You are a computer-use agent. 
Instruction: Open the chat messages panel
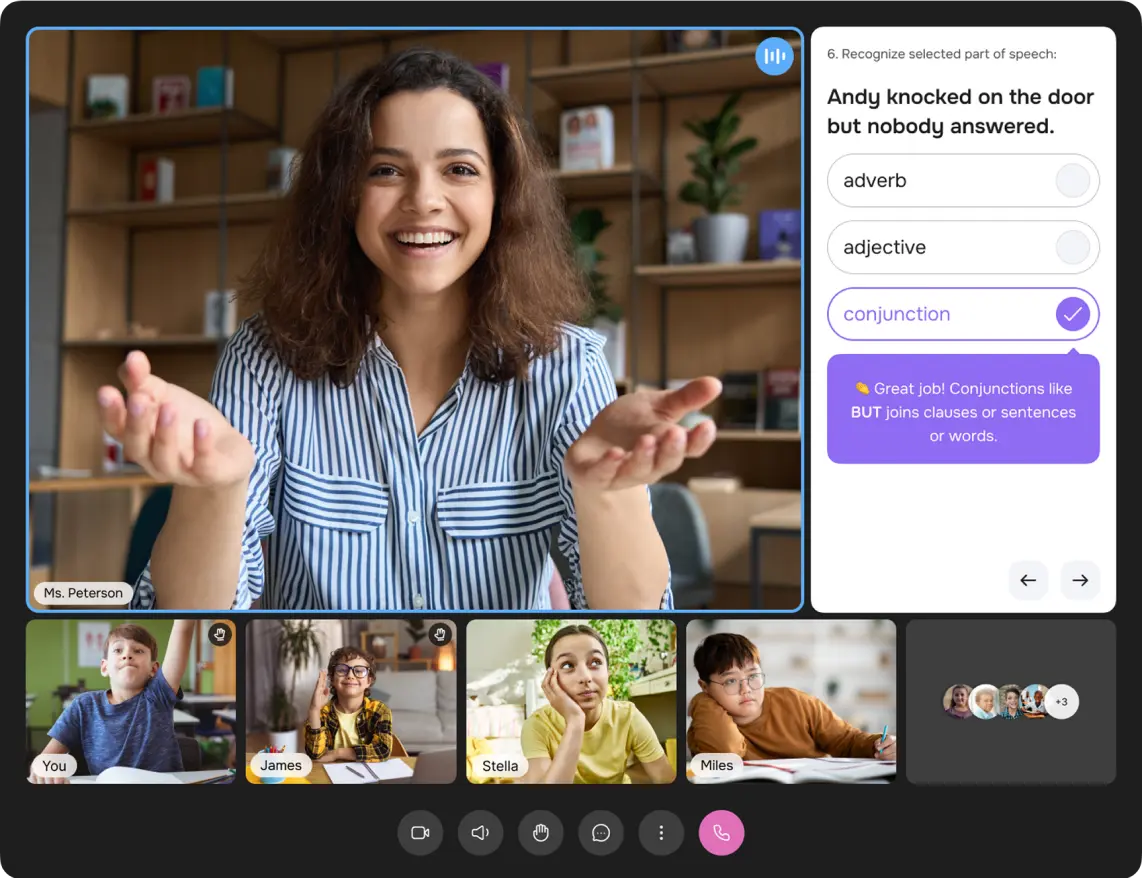click(x=601, y=833)
